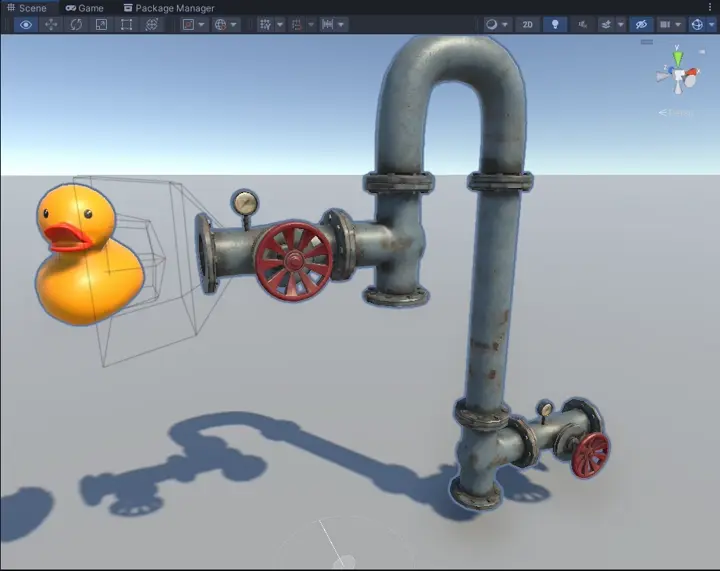Select the Rotate tool
720x571 pixels.
click(x=76, y=24)
